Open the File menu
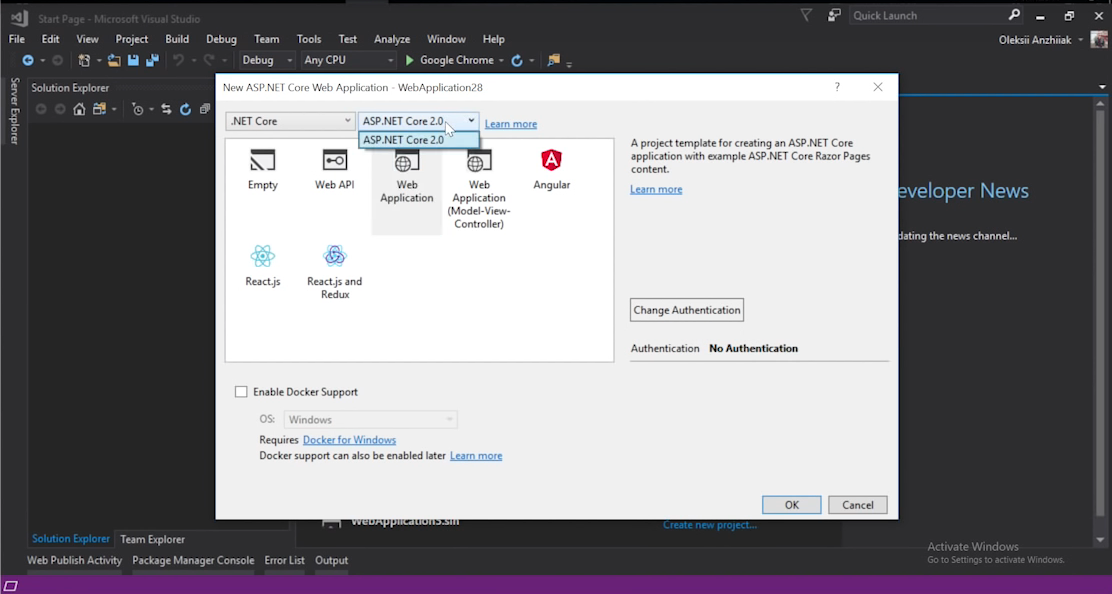Screen dimensions: 1112x594 point(16,39)
